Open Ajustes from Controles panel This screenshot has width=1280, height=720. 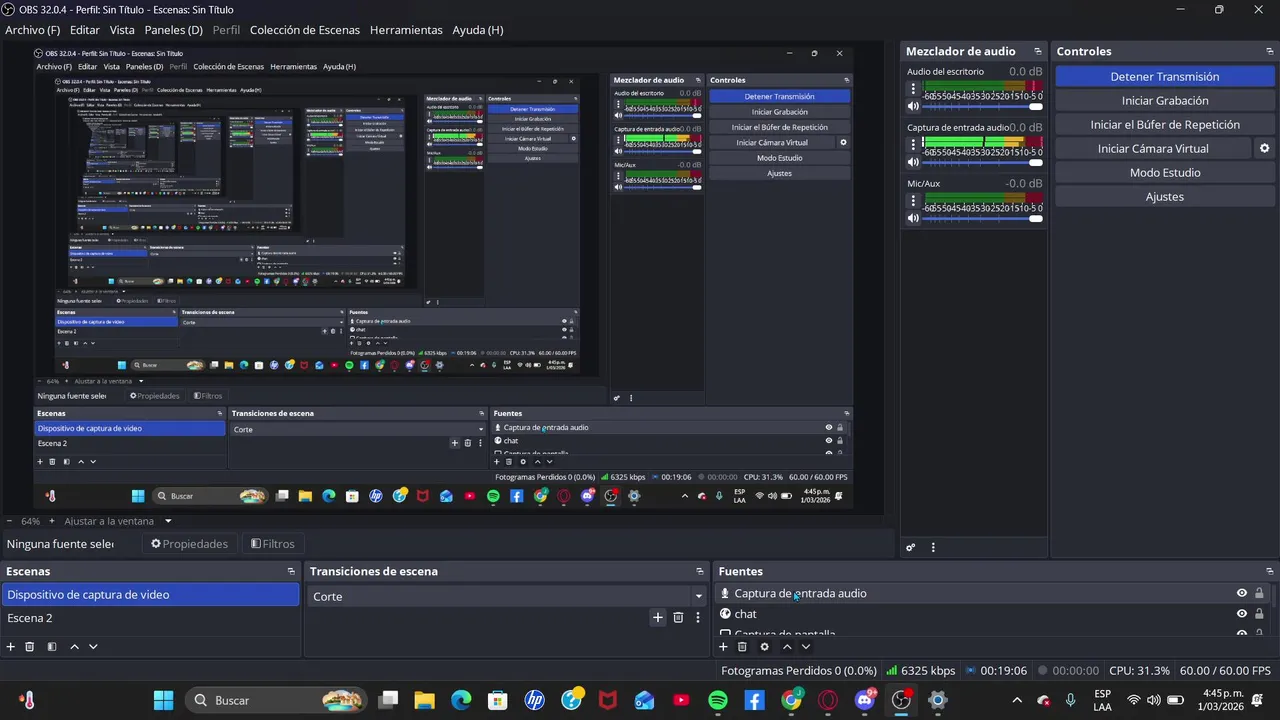pos(1165,196)
